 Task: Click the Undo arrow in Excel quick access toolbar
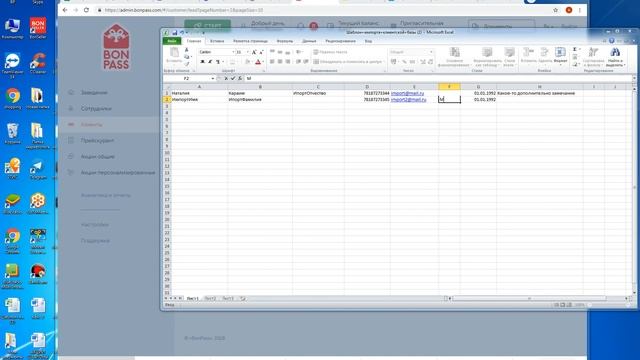pyautogui.click(x=182, y=32)
